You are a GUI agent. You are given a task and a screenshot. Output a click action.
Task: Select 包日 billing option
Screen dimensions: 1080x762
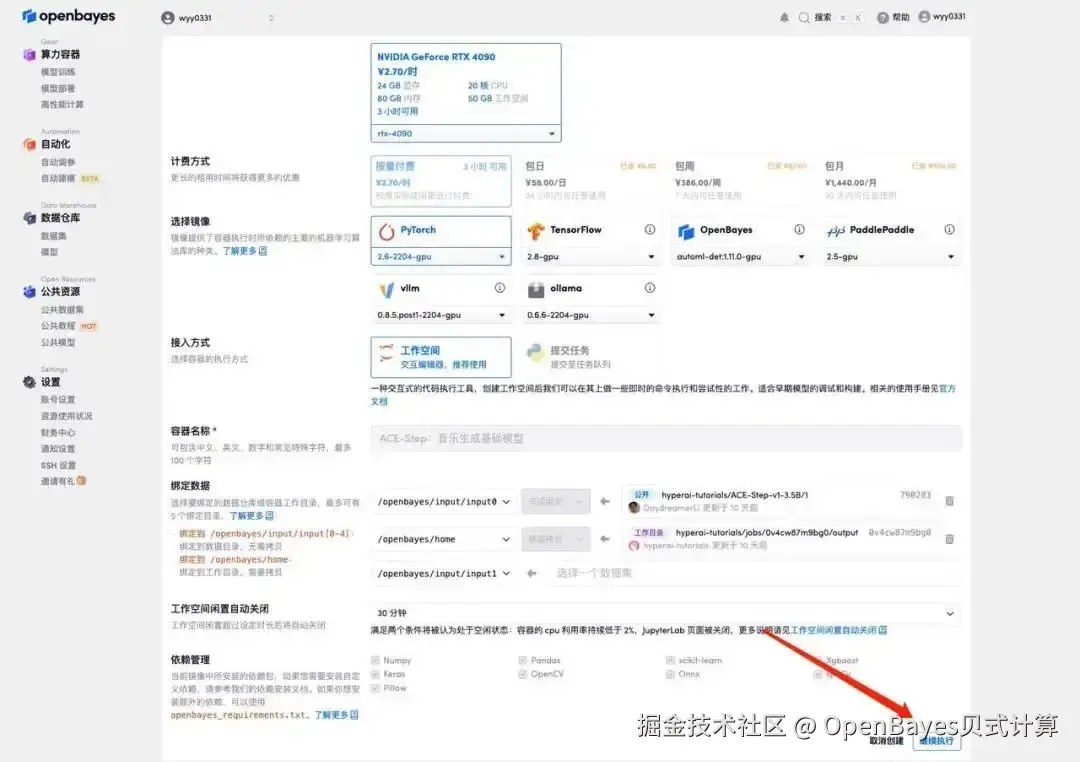coord(590,181)
